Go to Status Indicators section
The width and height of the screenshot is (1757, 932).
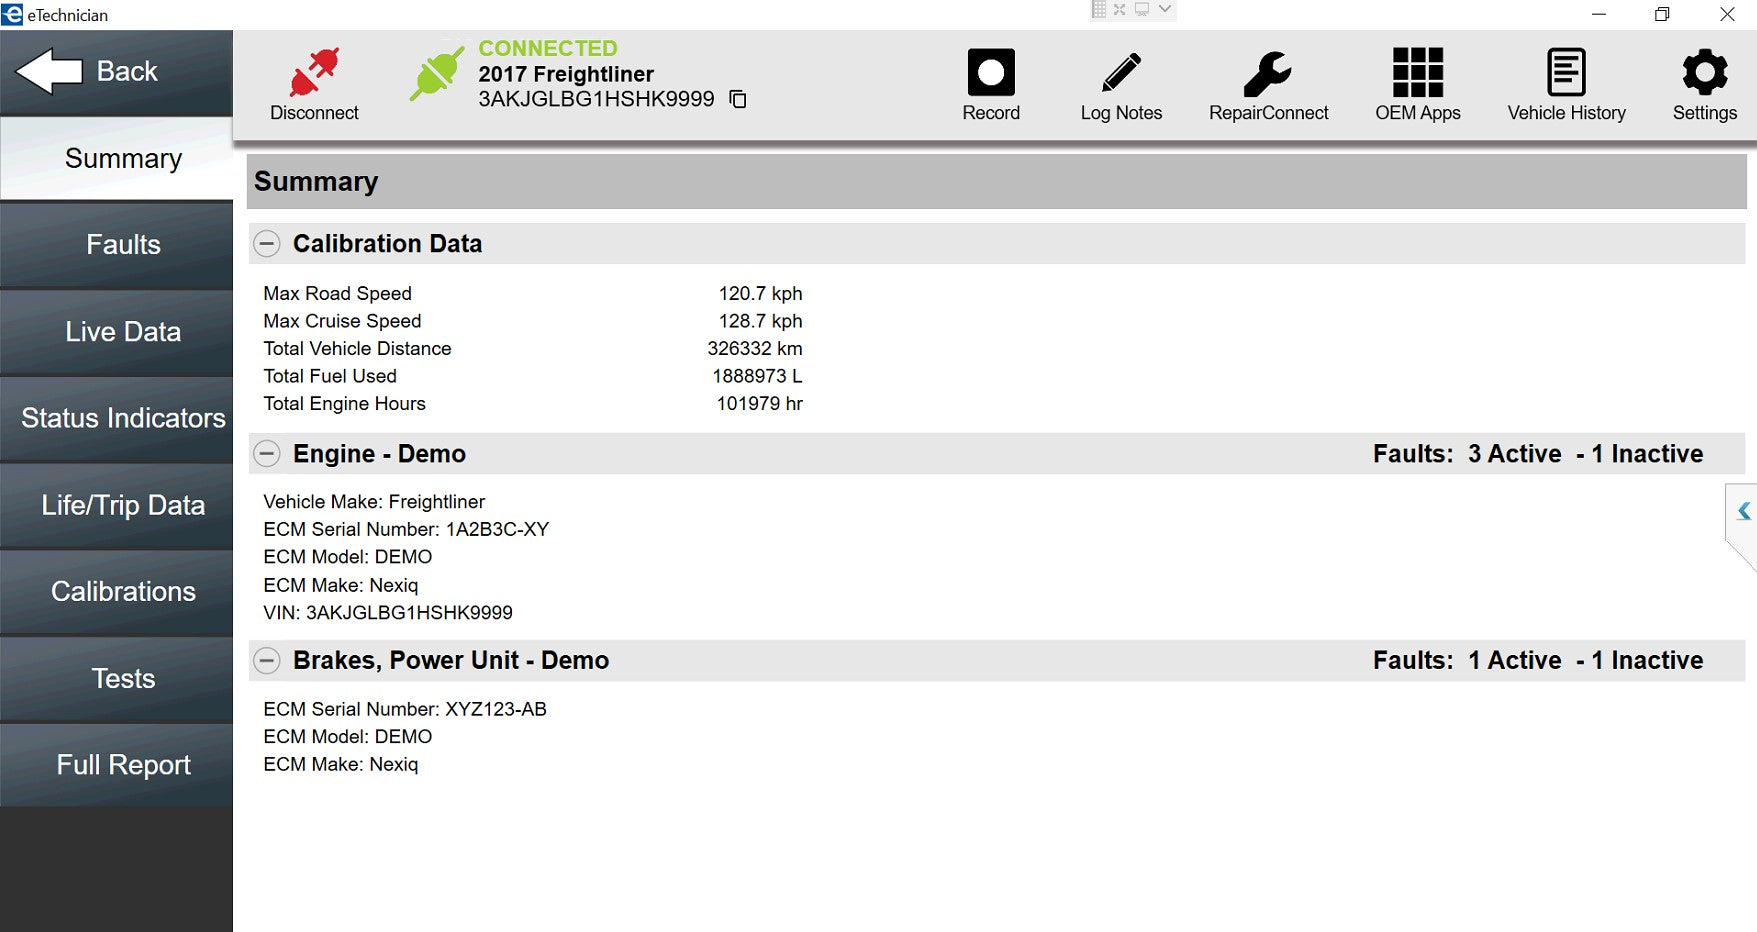[123, 418]
